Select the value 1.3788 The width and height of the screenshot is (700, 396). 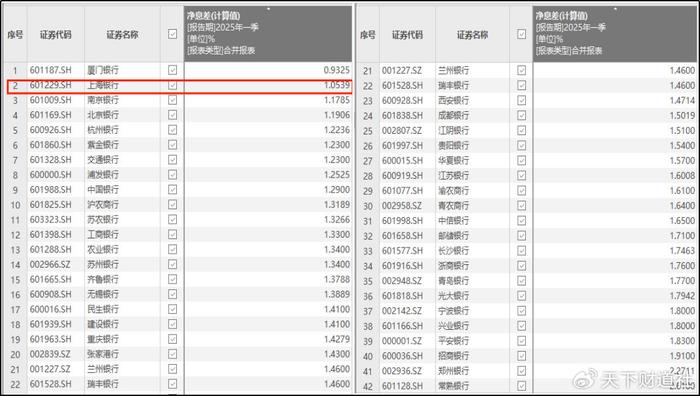pyautogui.click(x=337, y=279)
